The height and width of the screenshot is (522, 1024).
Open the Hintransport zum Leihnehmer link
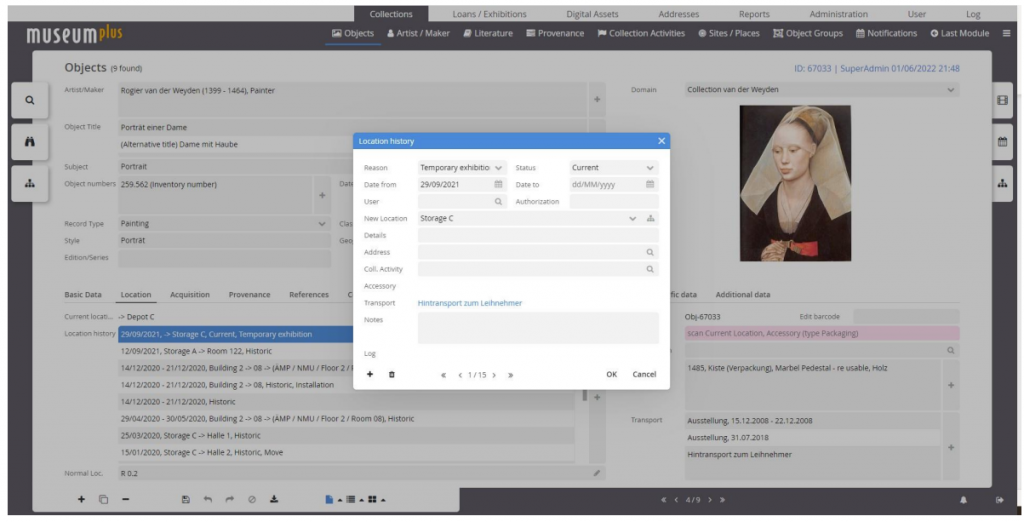coord(470,303)
